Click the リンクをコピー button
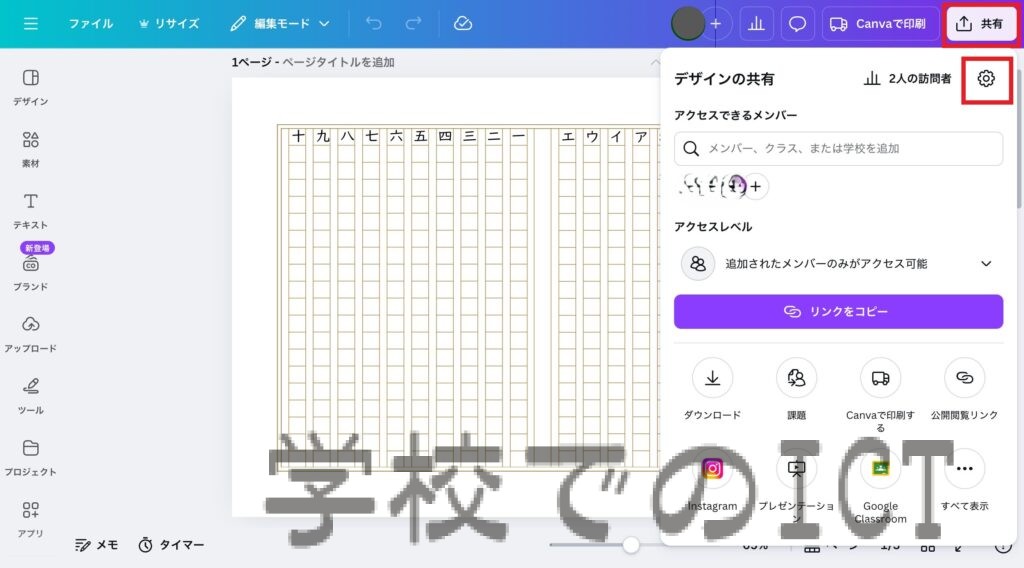Viewport: 1024px width, 568px height. pos(838,311)
